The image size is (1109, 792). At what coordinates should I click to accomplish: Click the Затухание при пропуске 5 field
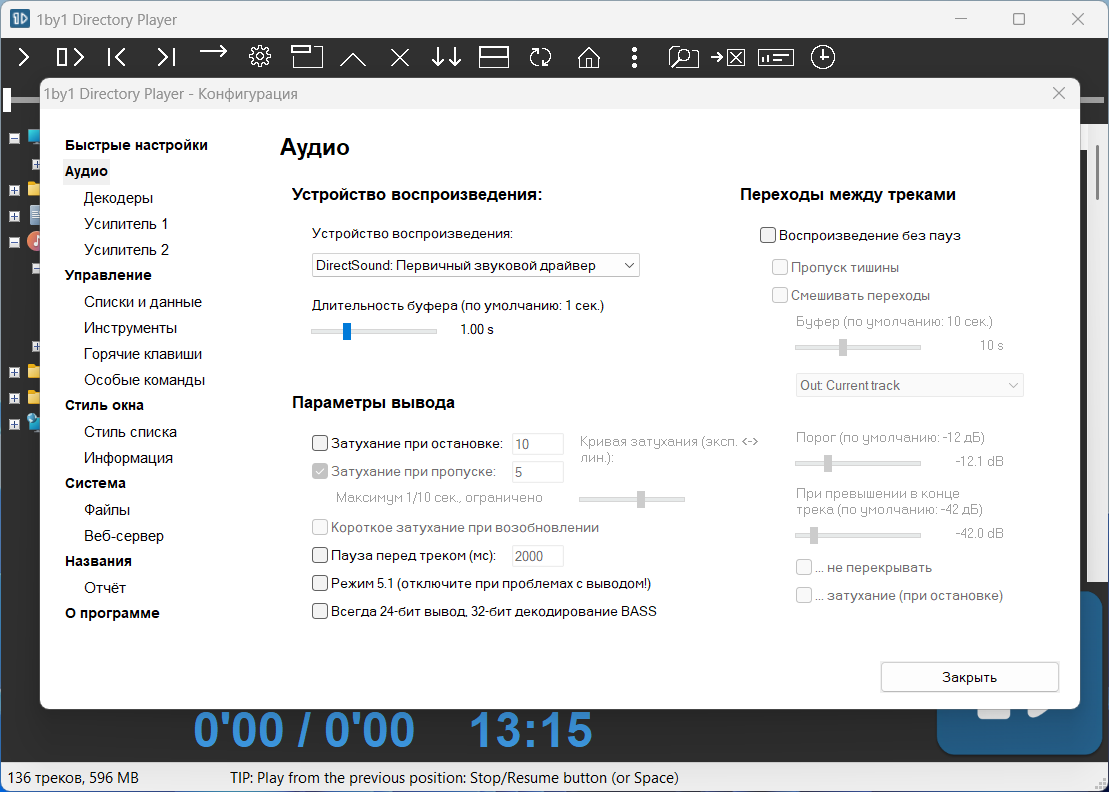pos(538,472)
